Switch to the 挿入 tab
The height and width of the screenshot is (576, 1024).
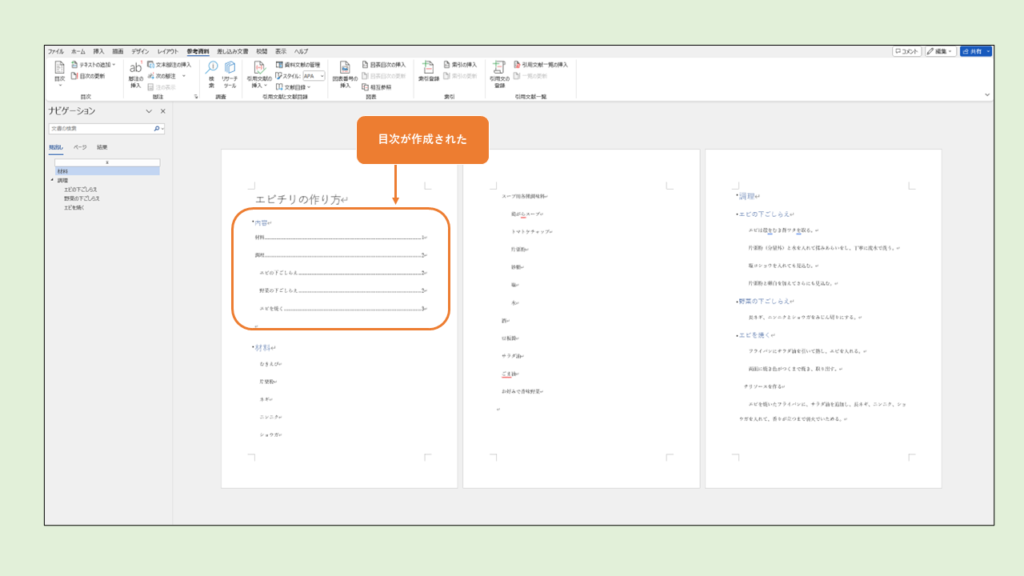[x=99, y=51]
